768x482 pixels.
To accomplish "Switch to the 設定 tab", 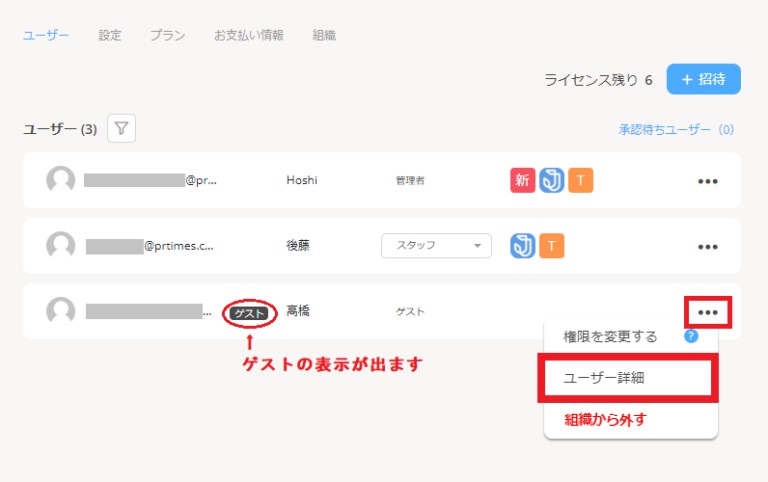I will tap(110, 35).
